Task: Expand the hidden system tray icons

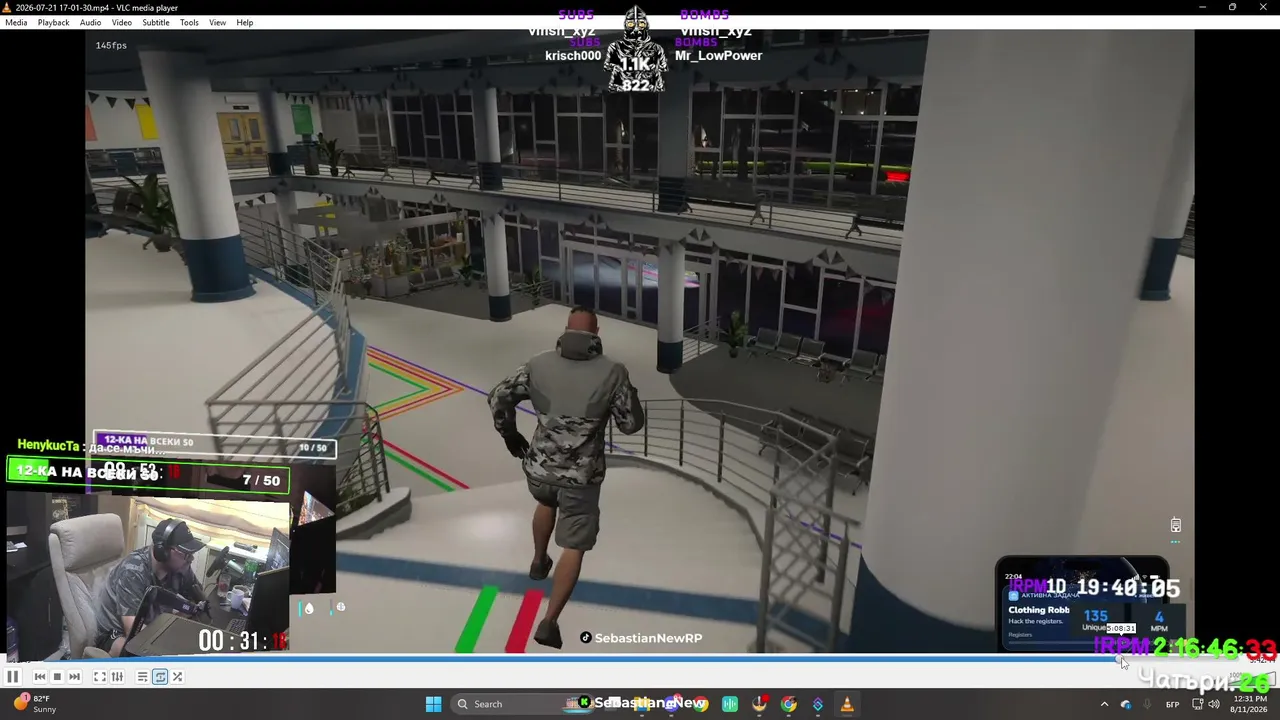Action: pos(1104,704)
